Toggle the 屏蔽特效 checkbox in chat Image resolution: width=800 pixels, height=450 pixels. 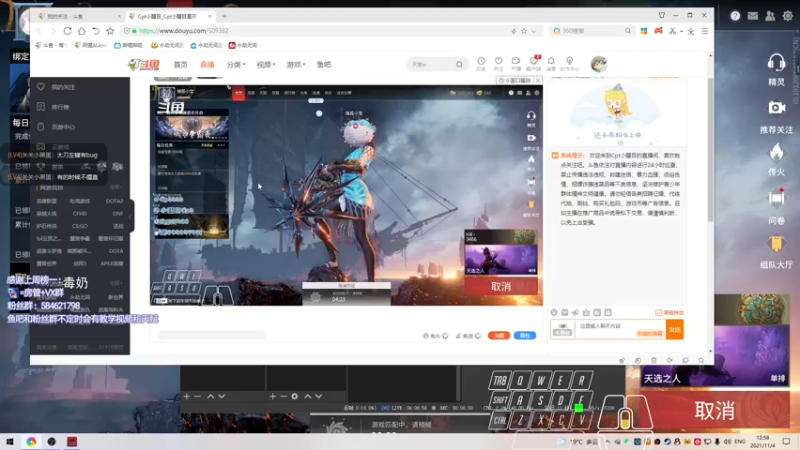(x=659, y=313)
